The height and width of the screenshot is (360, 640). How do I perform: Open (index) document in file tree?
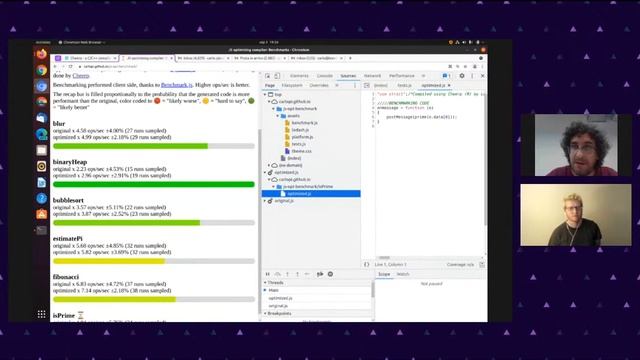click(294, 158)
